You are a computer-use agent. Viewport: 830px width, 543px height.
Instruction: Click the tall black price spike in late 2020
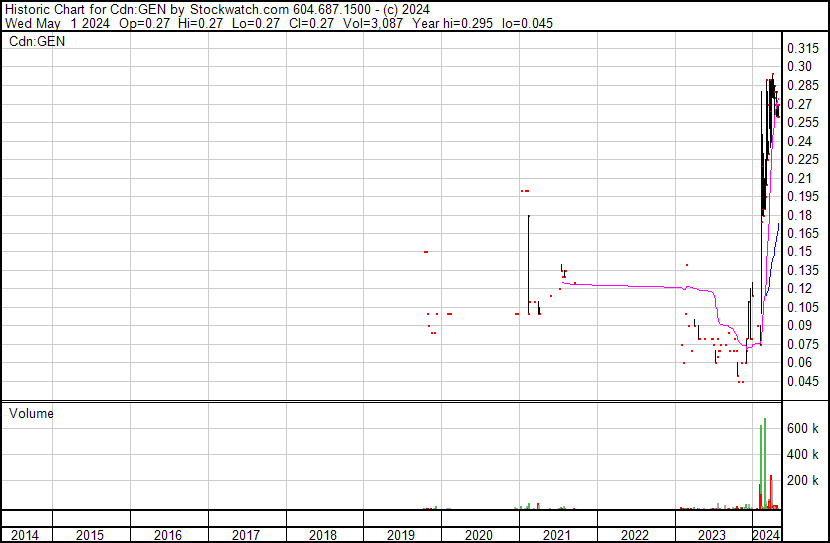[x=528, y=265]
